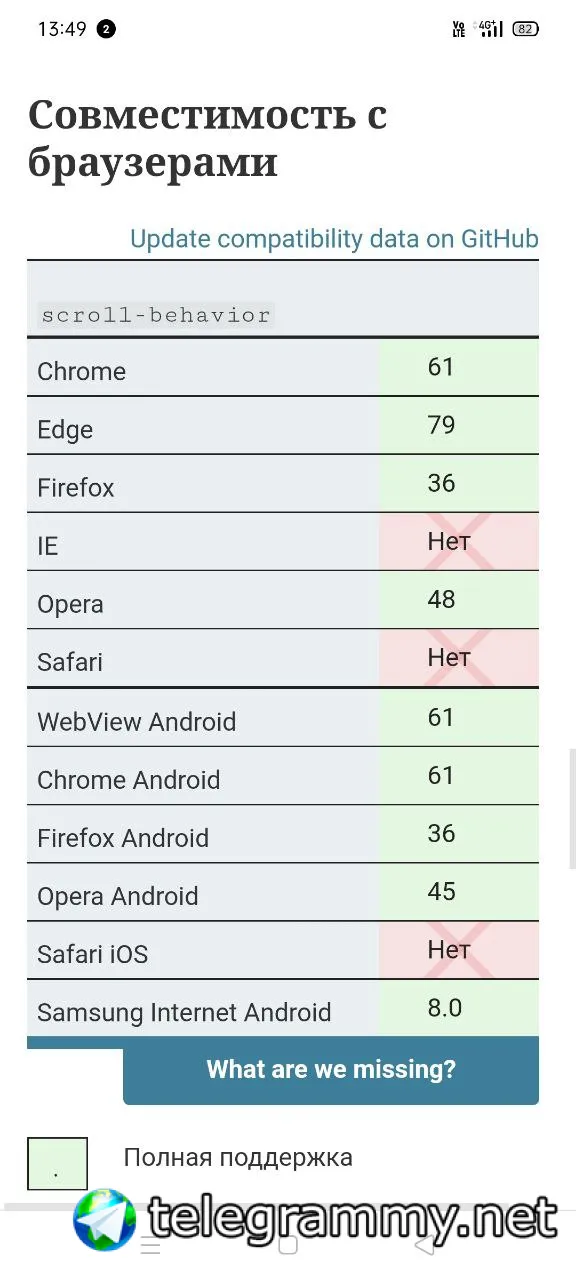
Task: Open Update compatibility data on GitHub link
Action: tap(334, 239)
